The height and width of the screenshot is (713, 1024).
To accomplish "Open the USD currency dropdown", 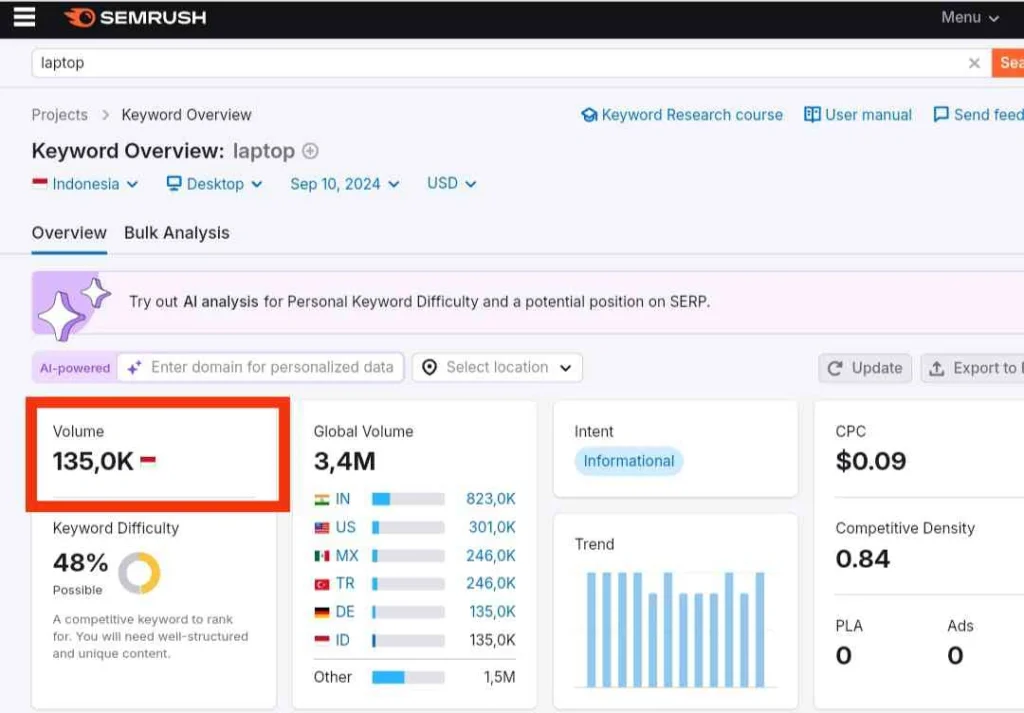I will click(x=451, y=183).
